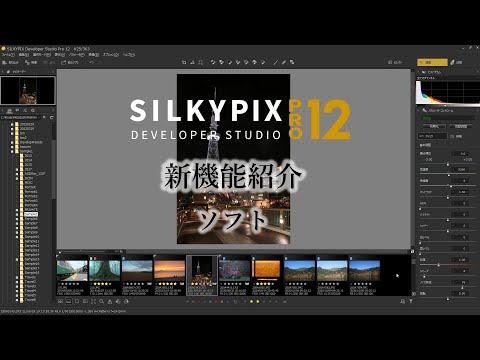Expand the node beside the highlighted Sample1 folder
The width and height of the screenshot is (480, 360).
pyautogui.click(x=17, y=214)
